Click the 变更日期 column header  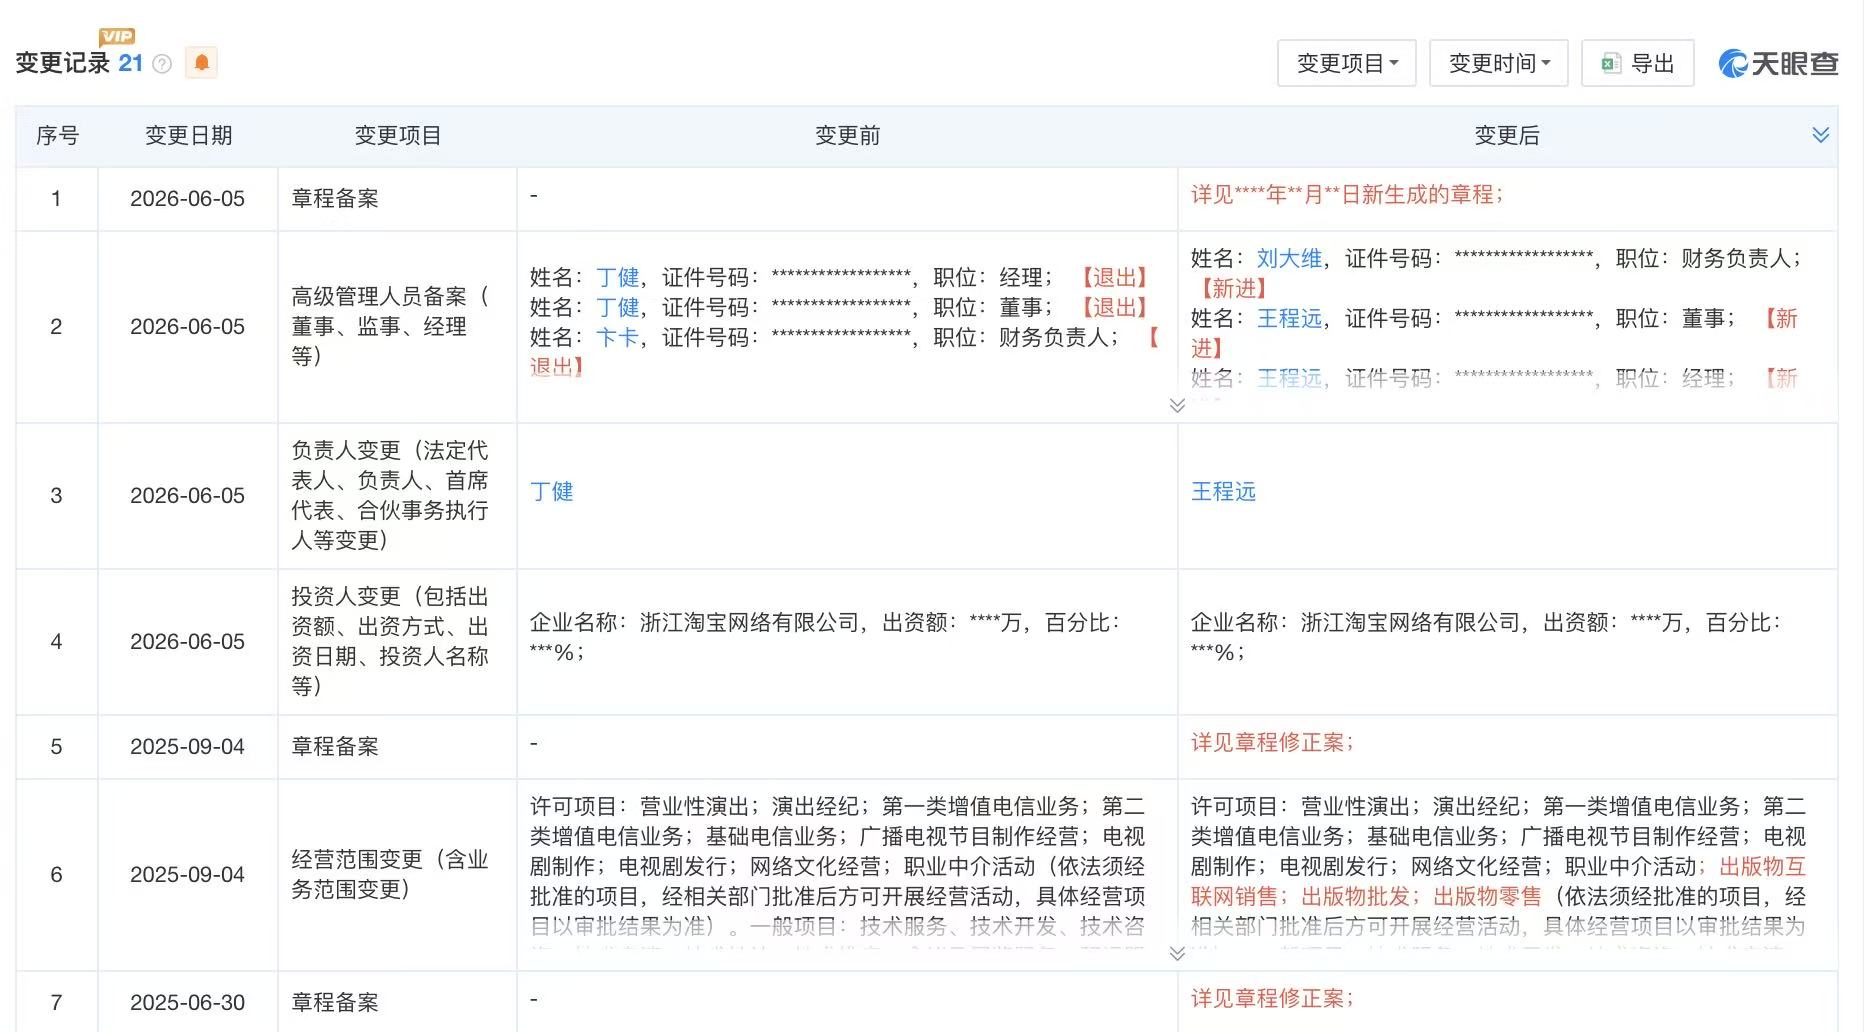pyautogui.click(x=188, y=135)
